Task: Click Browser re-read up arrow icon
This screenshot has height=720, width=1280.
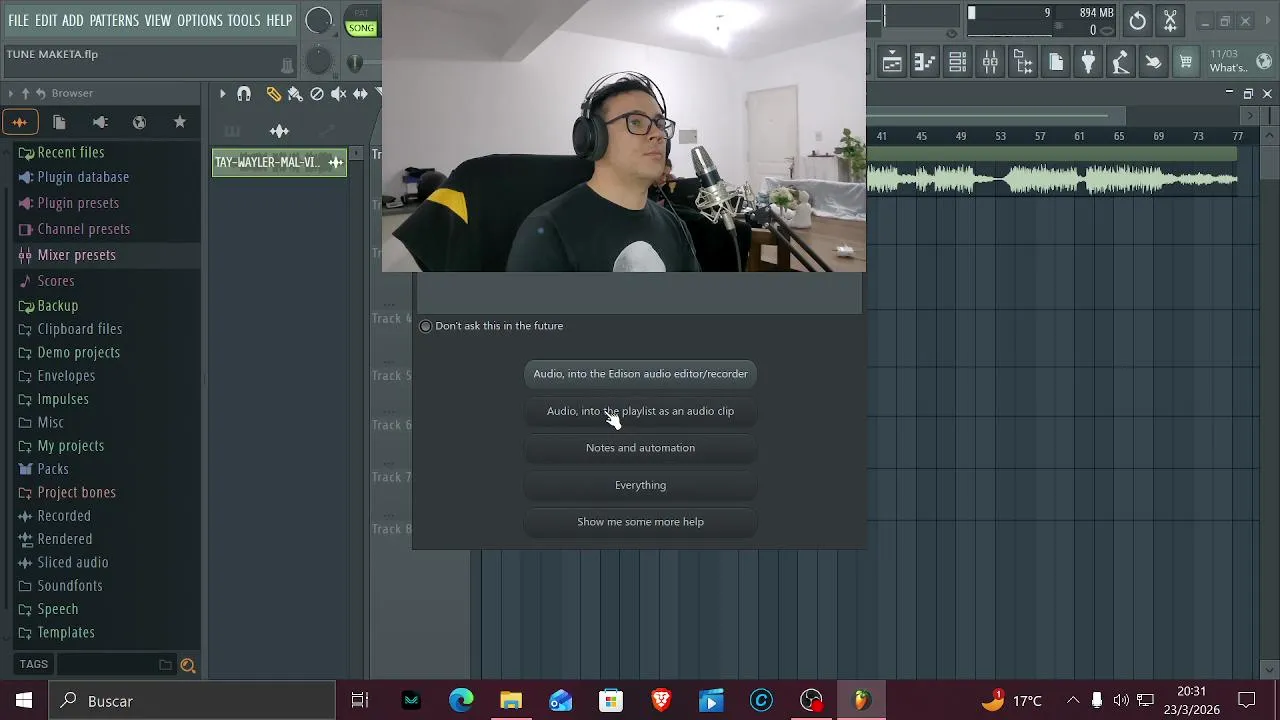Action: (x=26, y=93)
